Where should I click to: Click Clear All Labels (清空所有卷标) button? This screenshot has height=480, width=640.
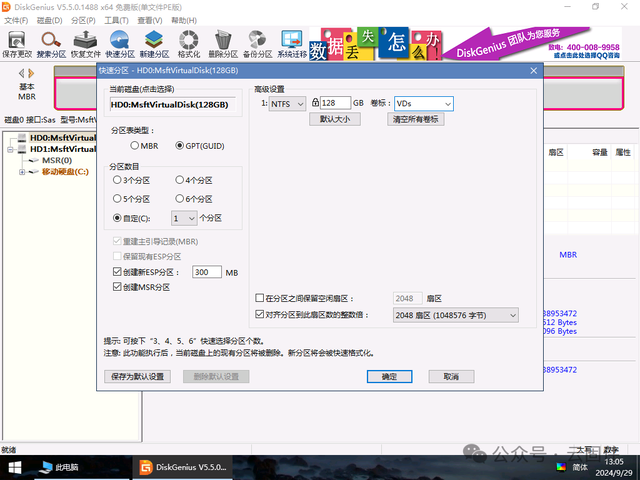click(416, 119)
